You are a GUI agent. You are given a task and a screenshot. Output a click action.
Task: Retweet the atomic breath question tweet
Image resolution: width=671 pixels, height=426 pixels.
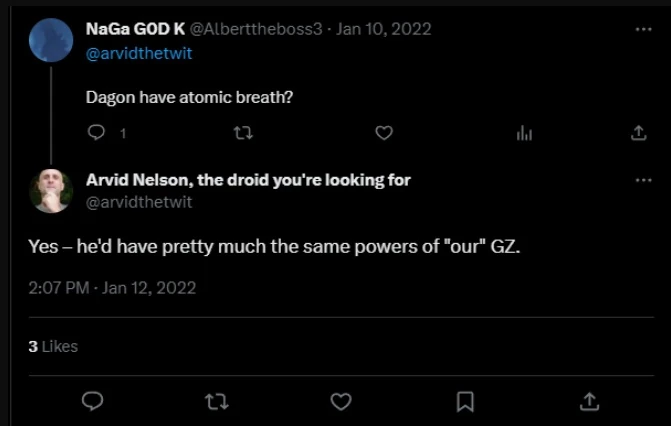pyautogui.click(x=241, y=133)
